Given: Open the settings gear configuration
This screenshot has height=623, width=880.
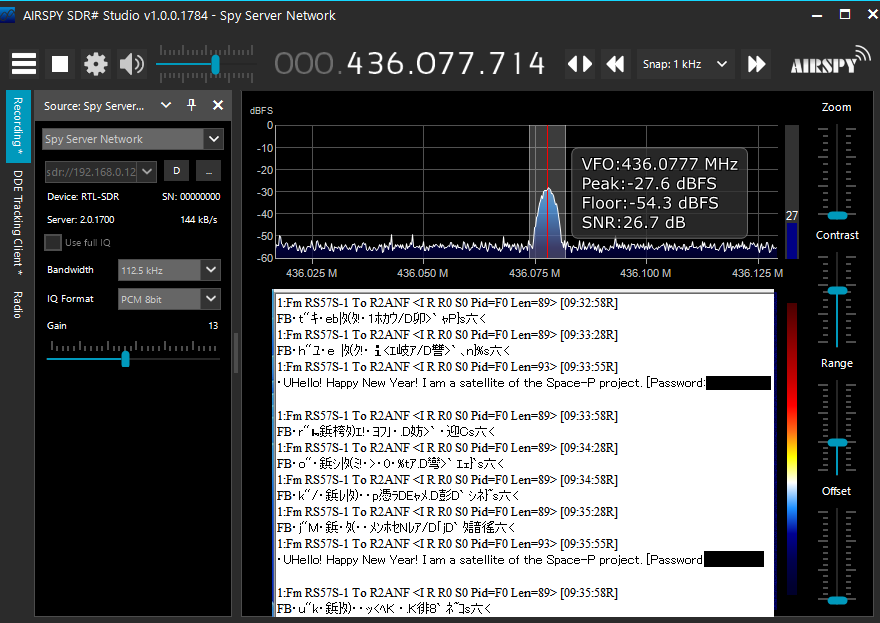Looking at the screenshot, I should pyautogui.click(x=95, y=64).
